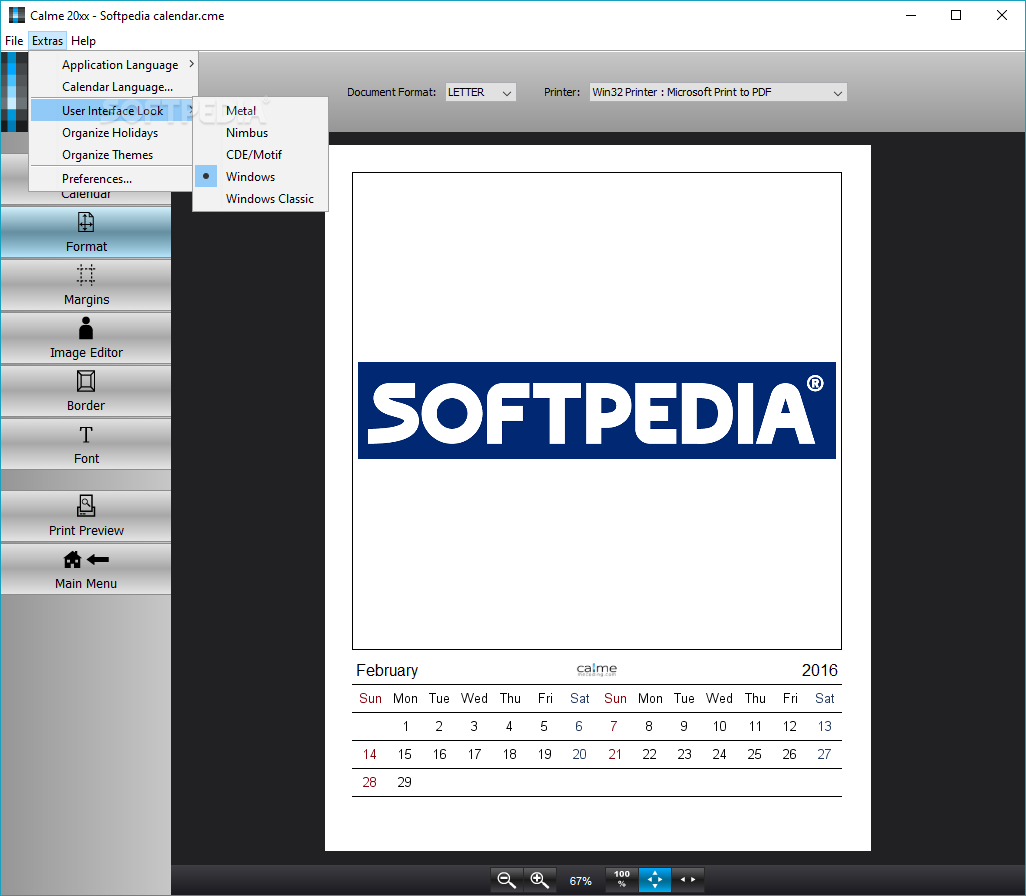Screen dimensions: 1026x896
Task: Set zoom to 100 percent
Action: tap(622, 880)
